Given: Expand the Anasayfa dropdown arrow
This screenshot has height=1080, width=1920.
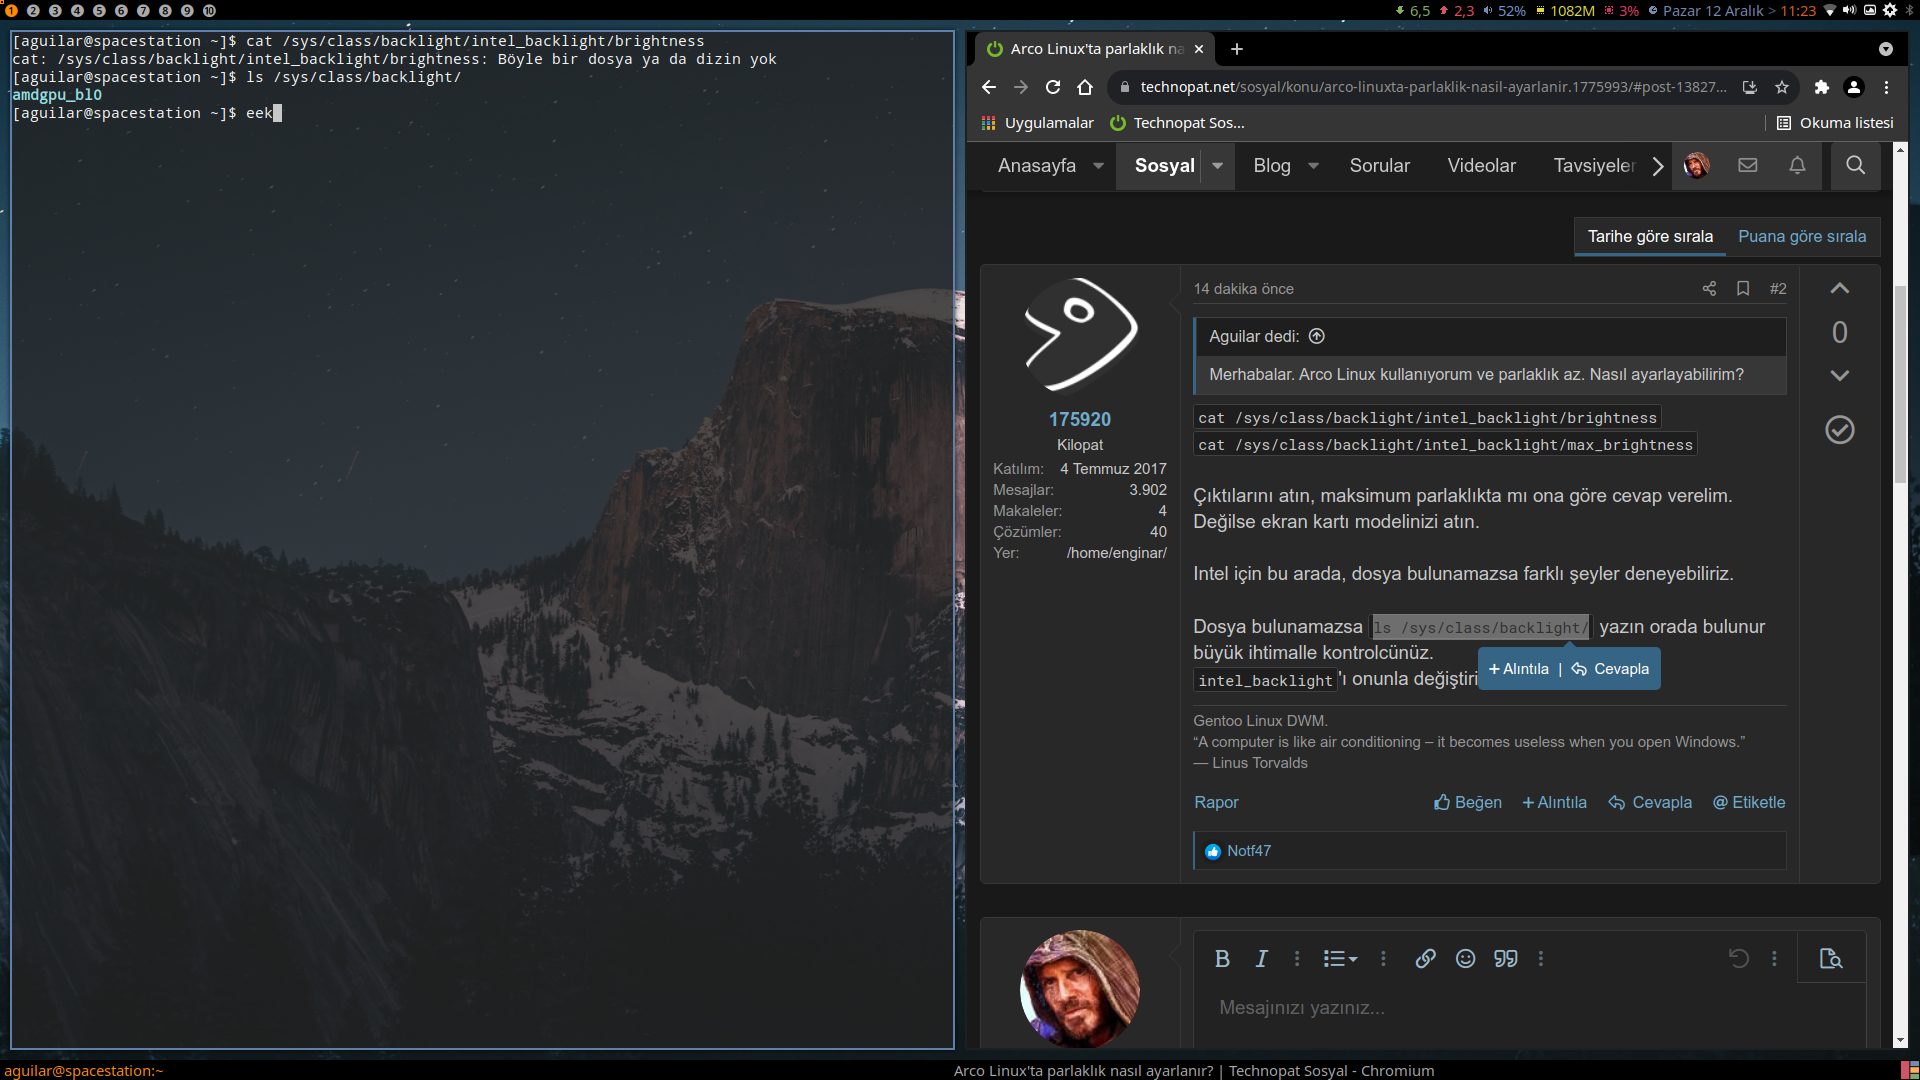Looking at the screenshot, I should coord(1098,166).
